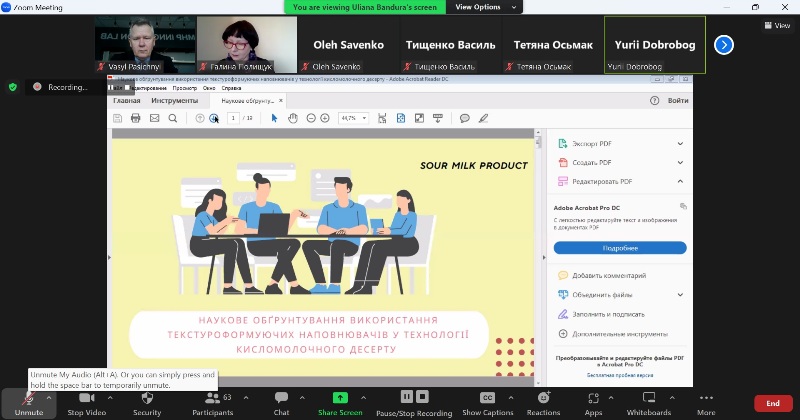Toggle Pause/Stop Recording control
The height and width of the screenshot is (420, 800).
413,401
